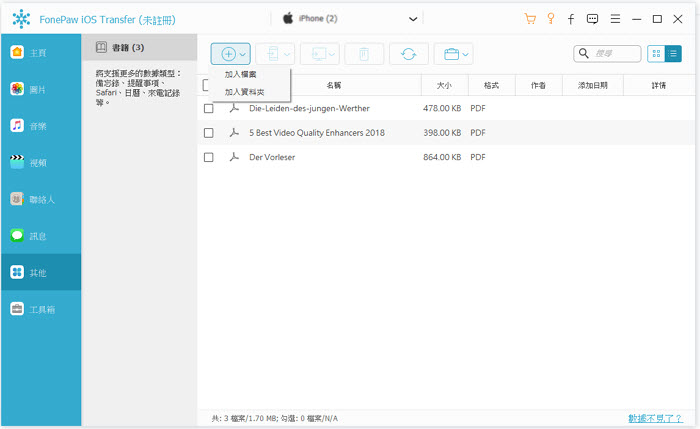Choose 加入檔案 from the add menu
Viewport: 700px width, 429px height.
click(x=241, y=75)
